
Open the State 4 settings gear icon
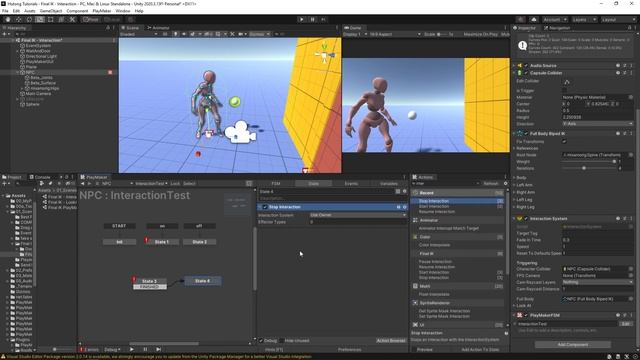tap(404, 191)
